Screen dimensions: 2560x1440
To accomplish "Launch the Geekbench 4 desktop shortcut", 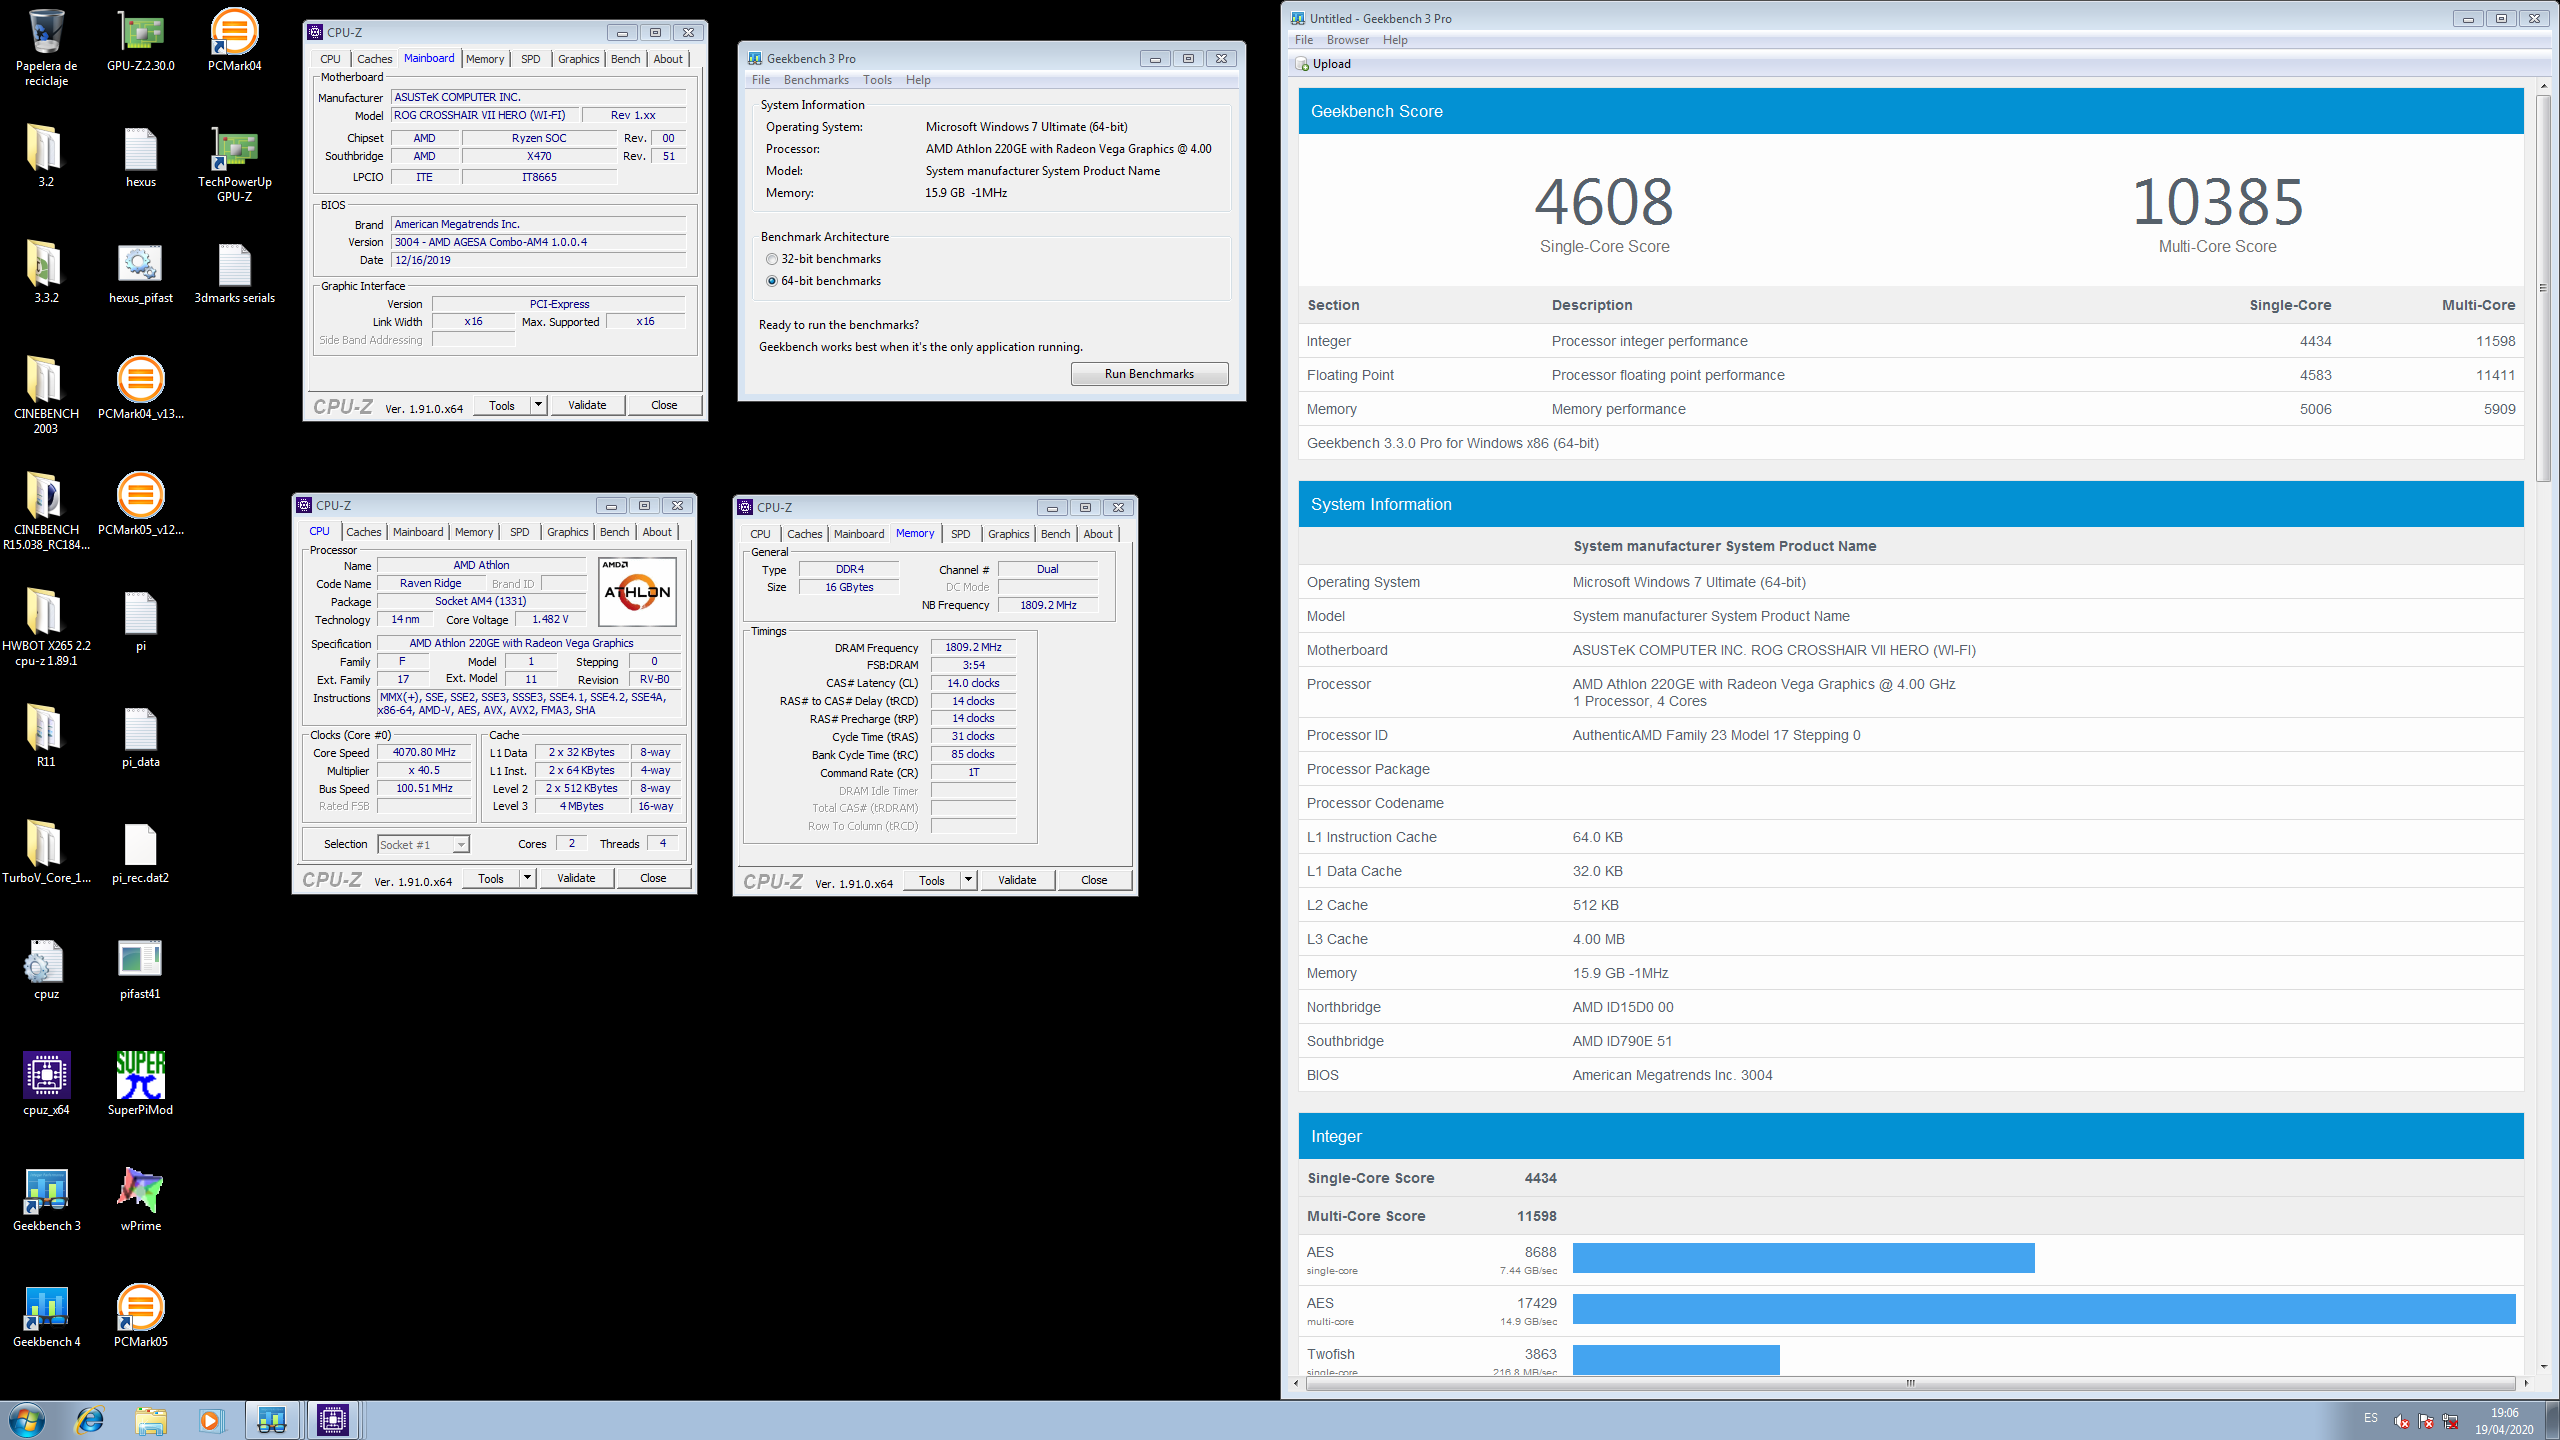I will click(x=46, y=1316).
